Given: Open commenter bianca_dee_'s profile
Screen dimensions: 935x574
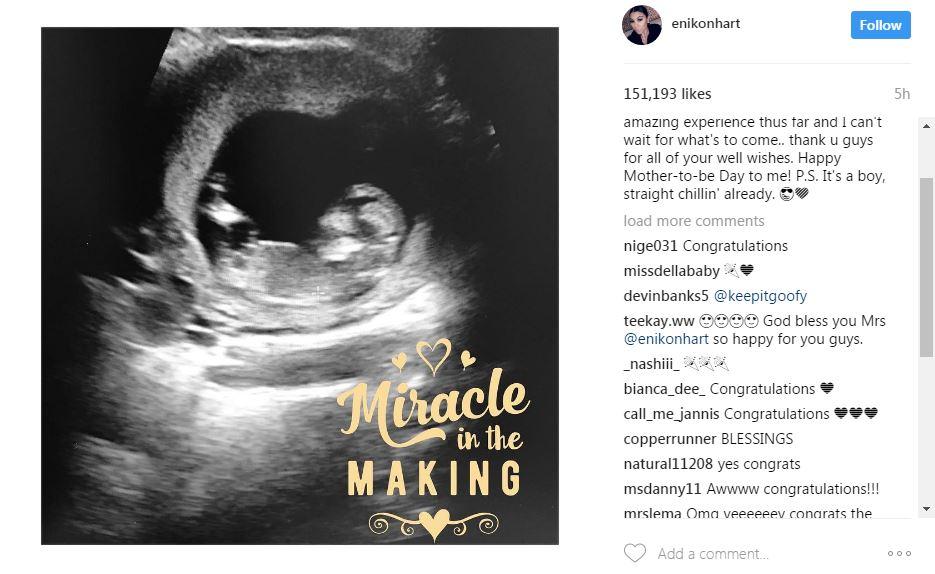Looking at the screenshot, I should (x=664, y=389).
